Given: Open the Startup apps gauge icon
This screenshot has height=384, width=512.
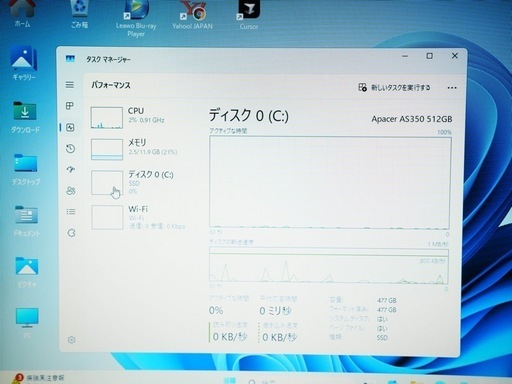Looking at the screenshot, I should tap(71, 170).
